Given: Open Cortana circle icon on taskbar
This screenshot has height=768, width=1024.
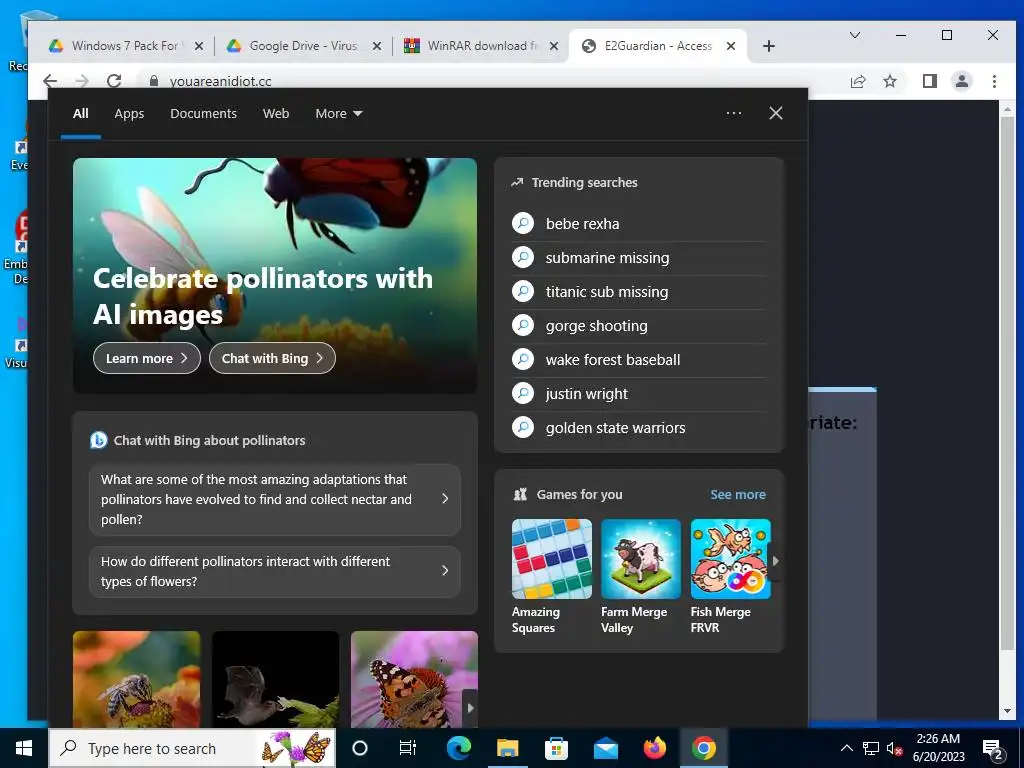Looking at the screenshot, I should [360, 748].
